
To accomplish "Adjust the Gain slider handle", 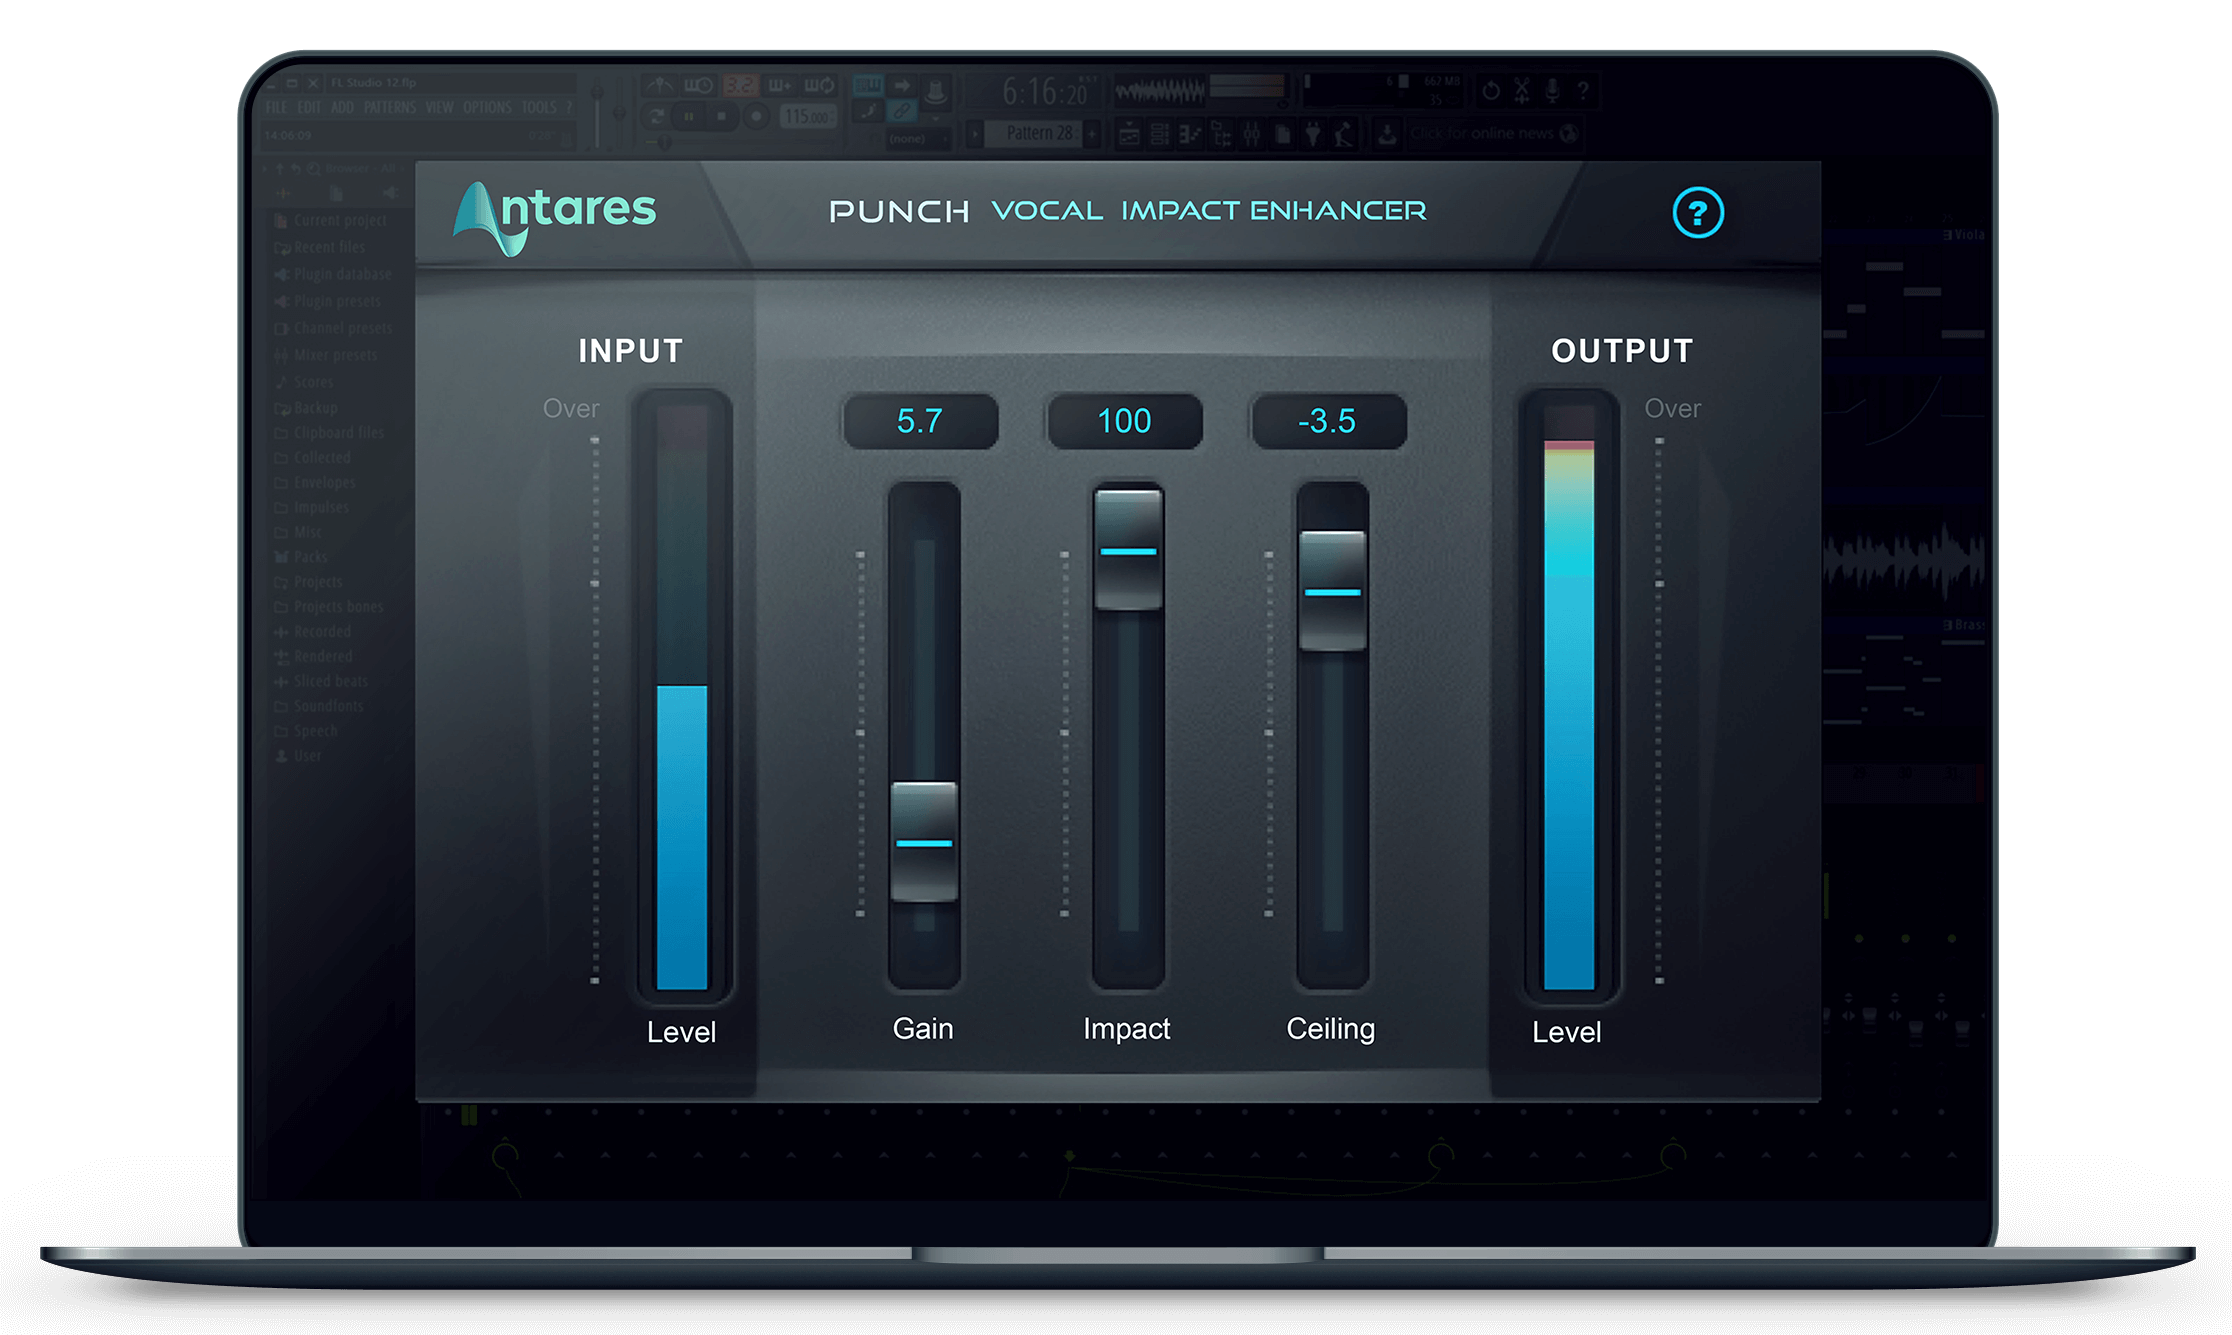I will pos(924,842).
